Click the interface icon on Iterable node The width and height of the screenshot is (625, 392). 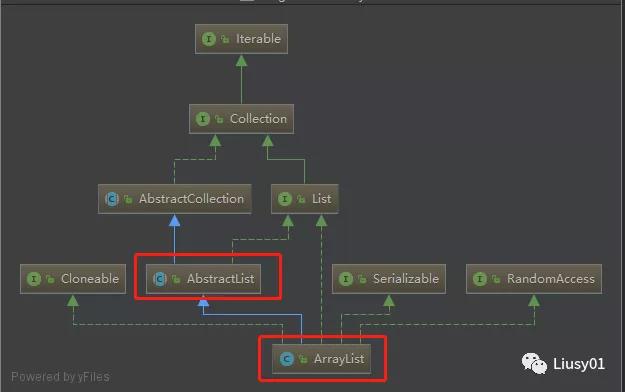tap(208, 39)
